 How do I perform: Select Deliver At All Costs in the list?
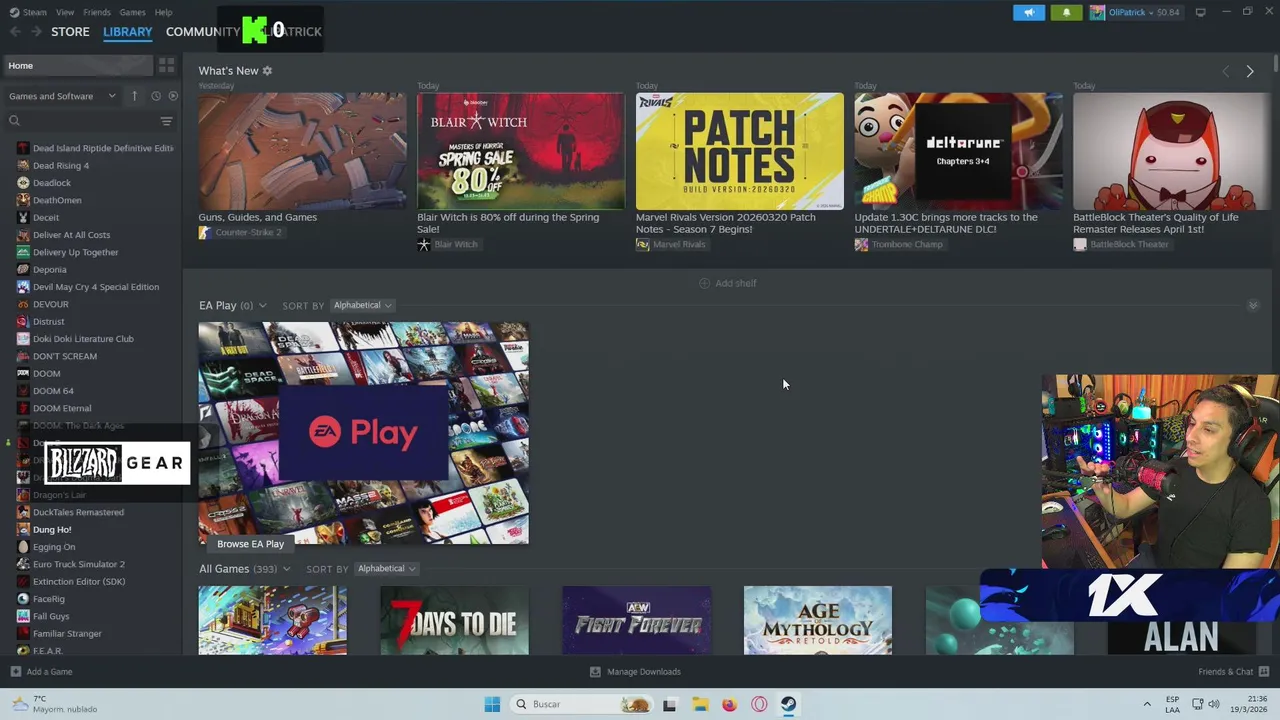(72, 235)
